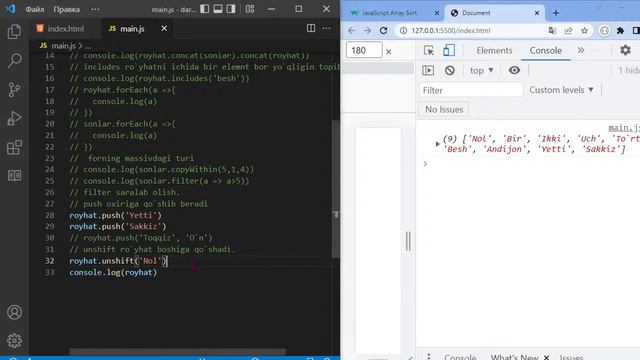Click the DevTools panel resize handle
This screenshot has height=360, width=640.
pos(408,241)
